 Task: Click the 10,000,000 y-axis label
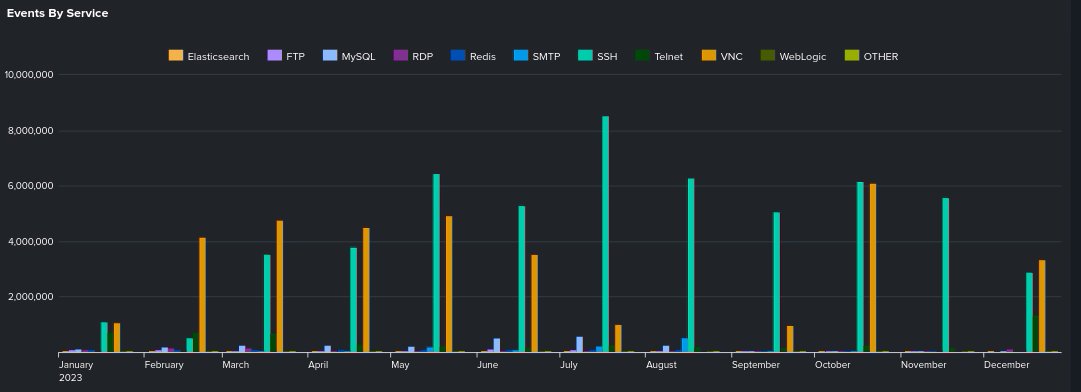29,74
